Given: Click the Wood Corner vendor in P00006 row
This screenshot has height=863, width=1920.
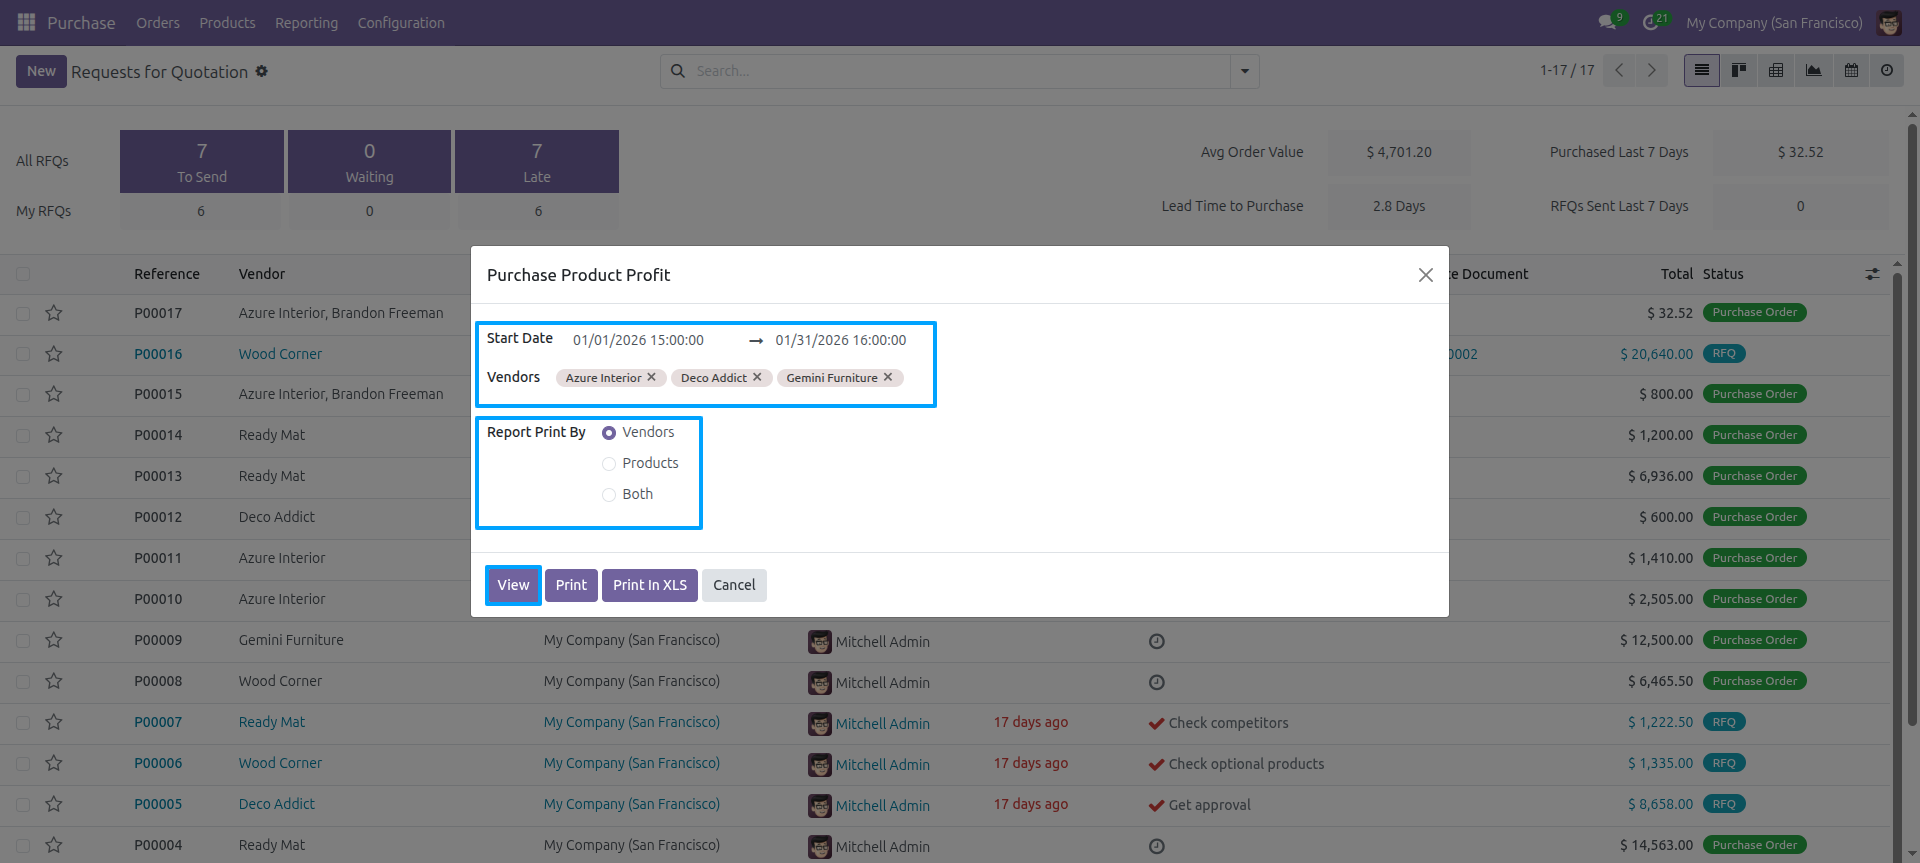Looking at the screenshot, I should [x=280, y=763].
